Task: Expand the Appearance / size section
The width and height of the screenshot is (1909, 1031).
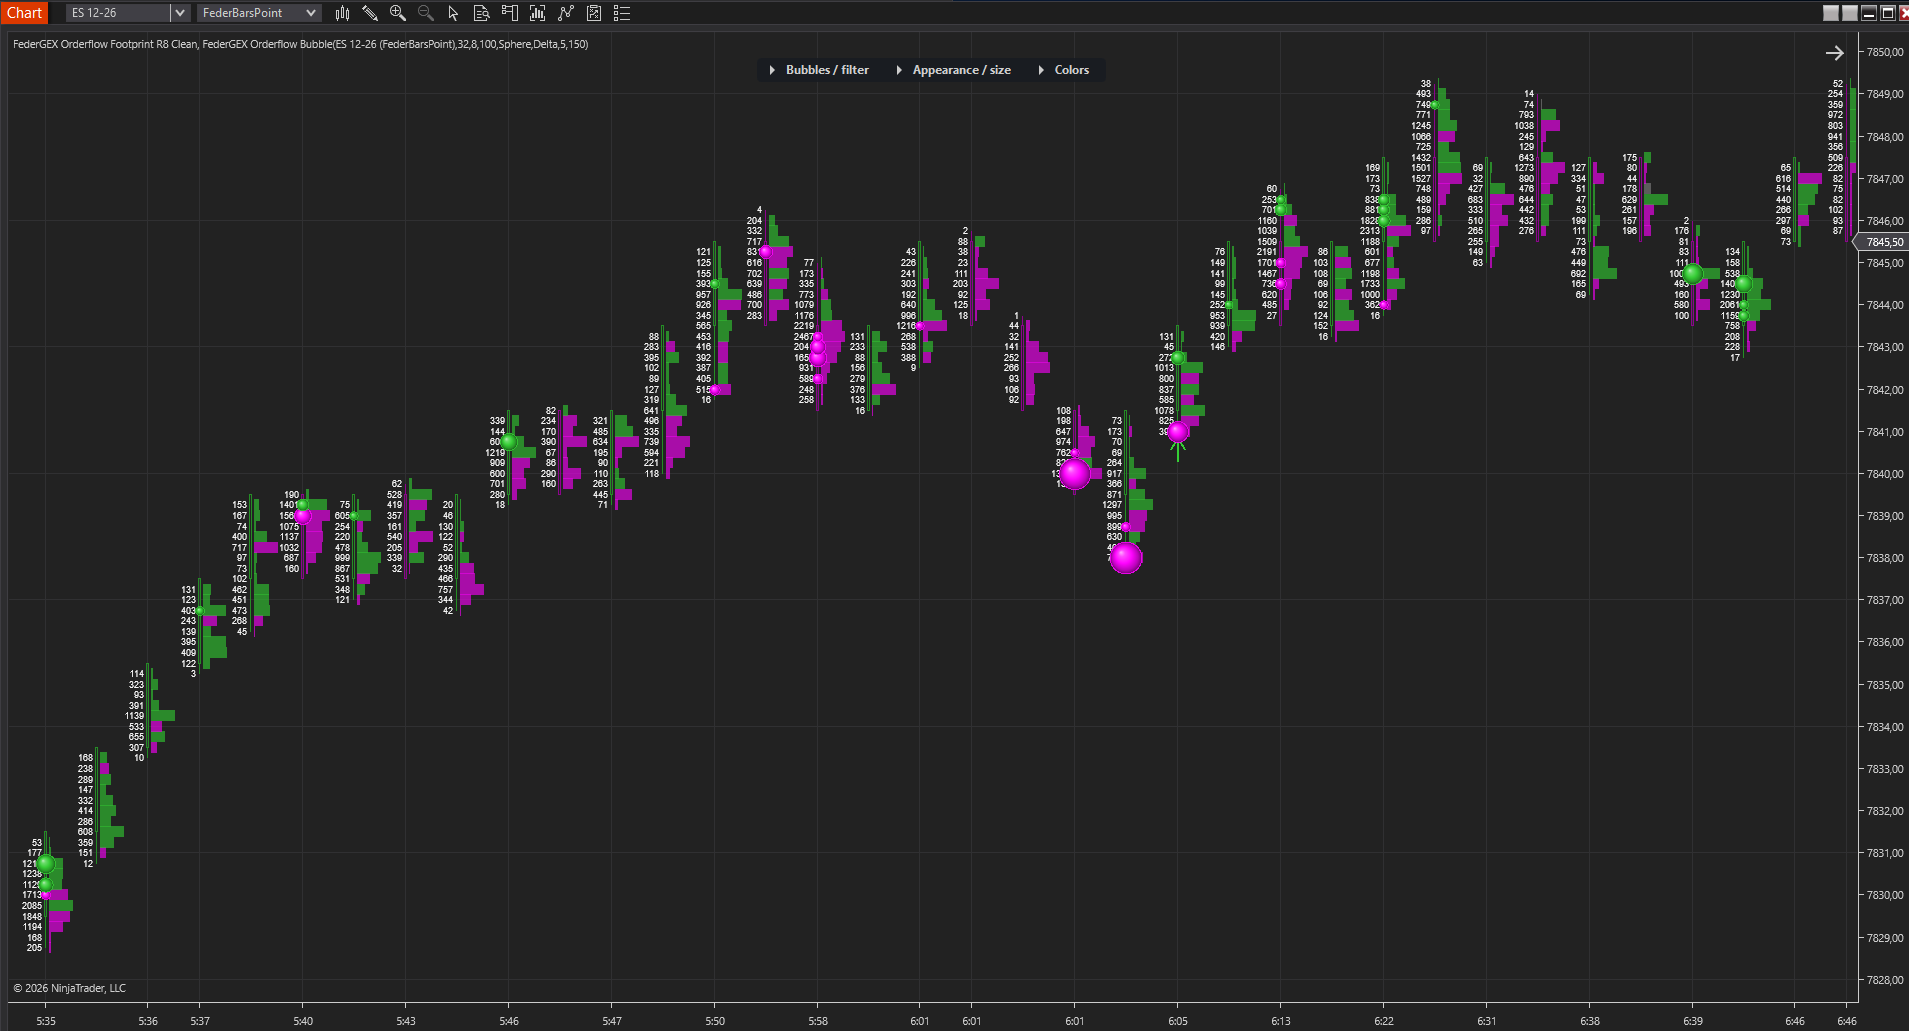Action: tap(953, 70)
